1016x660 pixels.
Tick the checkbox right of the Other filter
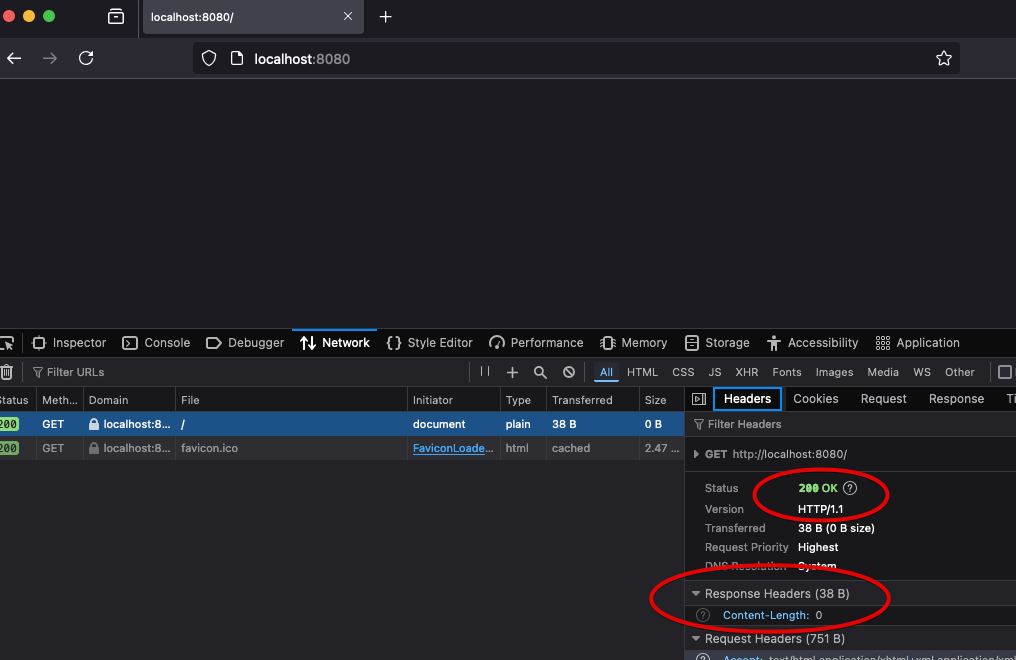pyautogui.click(x=1005, y=372)
